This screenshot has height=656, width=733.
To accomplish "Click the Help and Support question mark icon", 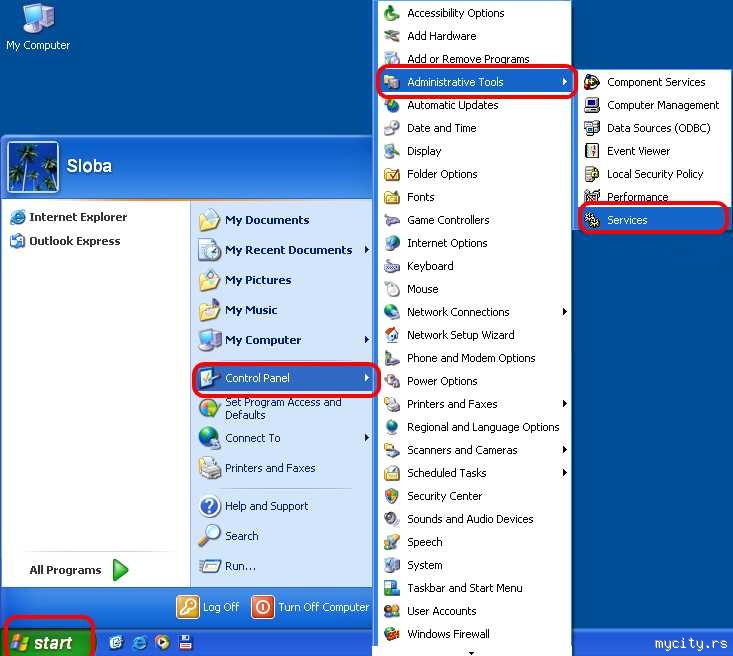I will pos(209,506).
